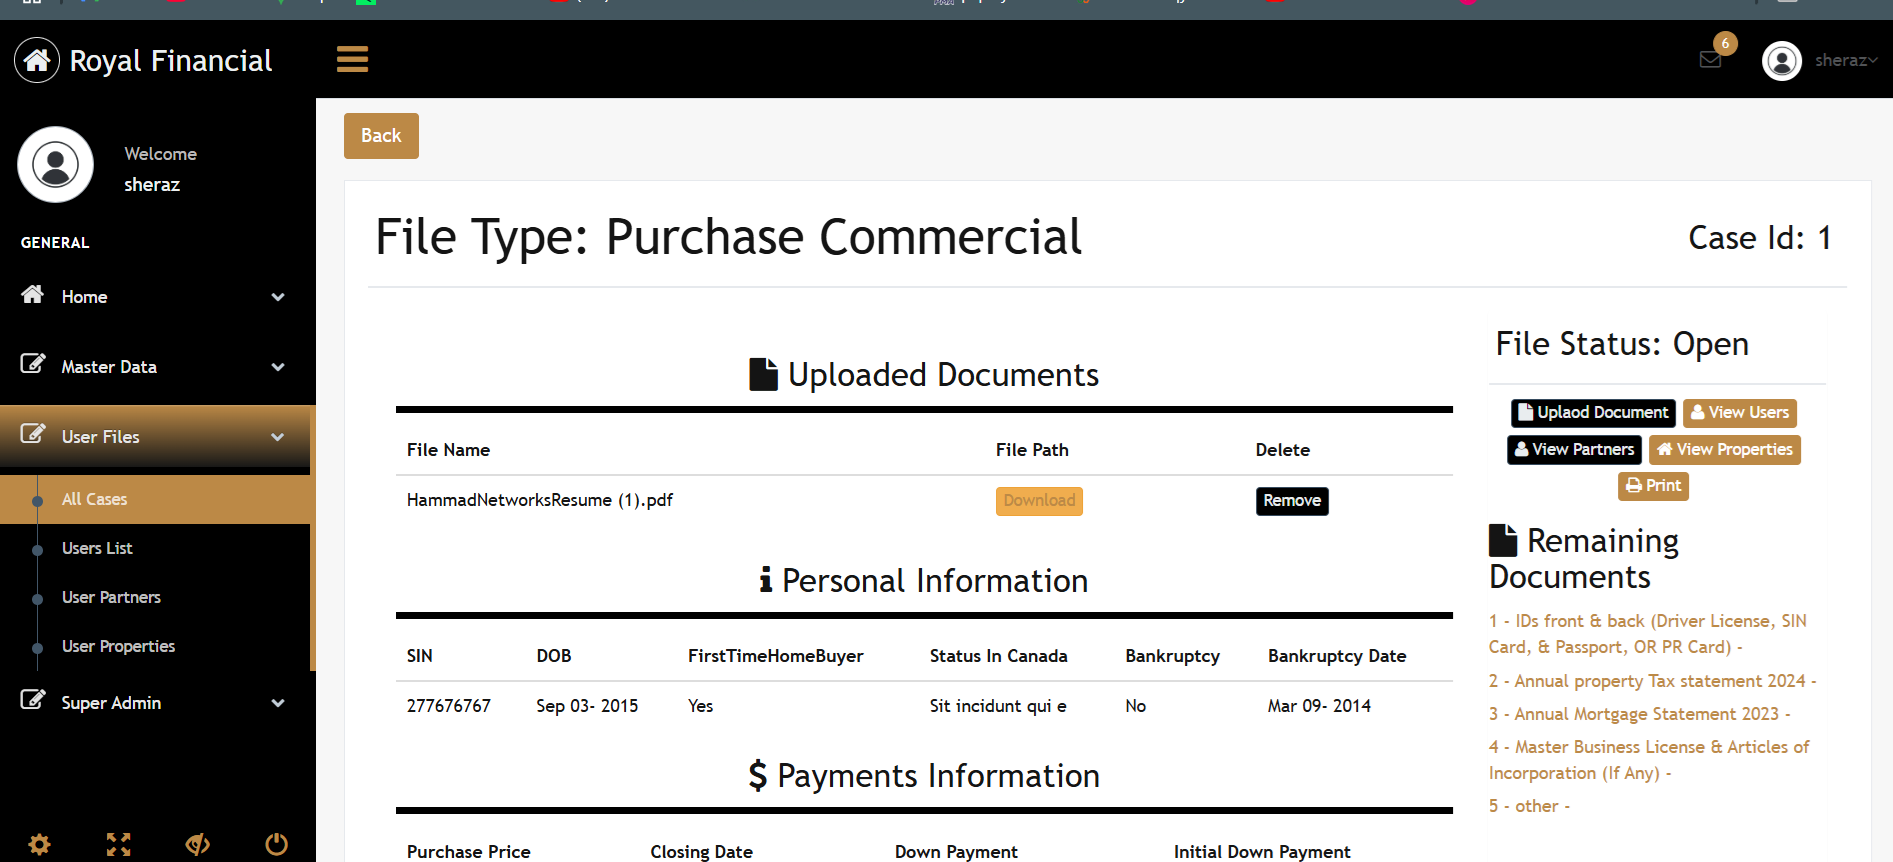Toggle the eye-slash lock icon
The width and height of the screenshot is (1893, 862).
[x=197, y=844]
